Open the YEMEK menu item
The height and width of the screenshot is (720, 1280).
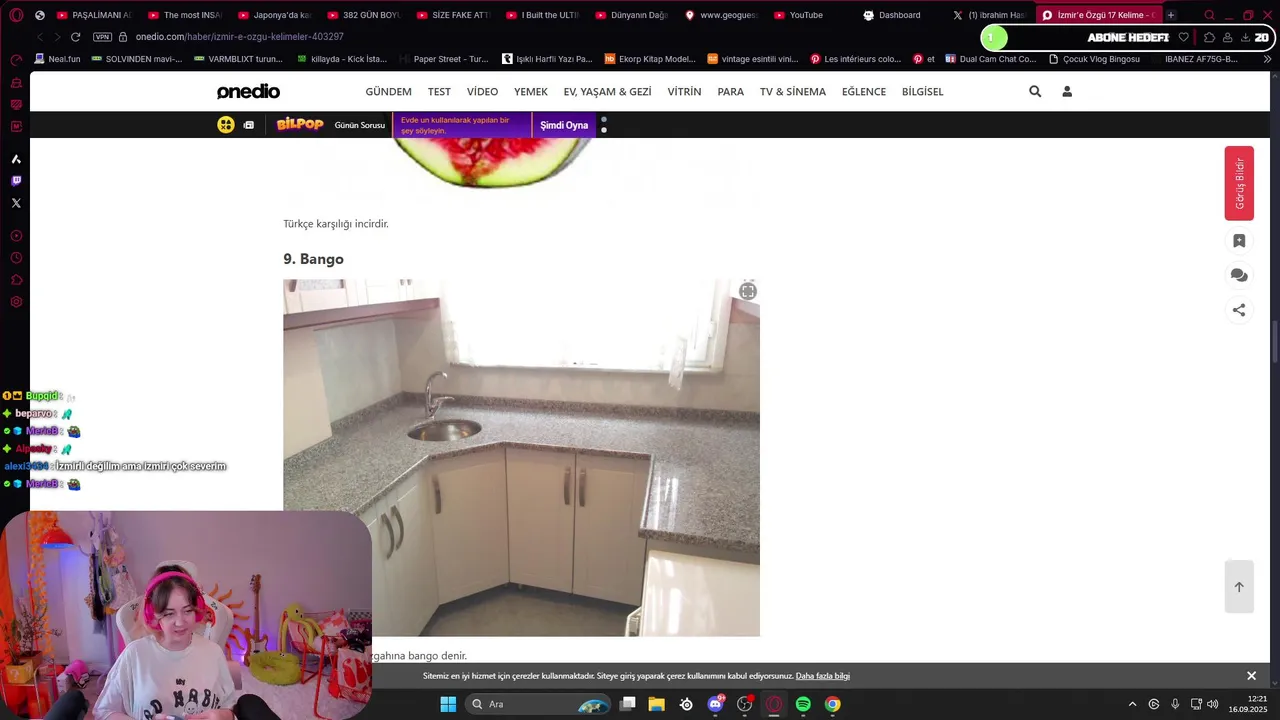pos(531,91)
